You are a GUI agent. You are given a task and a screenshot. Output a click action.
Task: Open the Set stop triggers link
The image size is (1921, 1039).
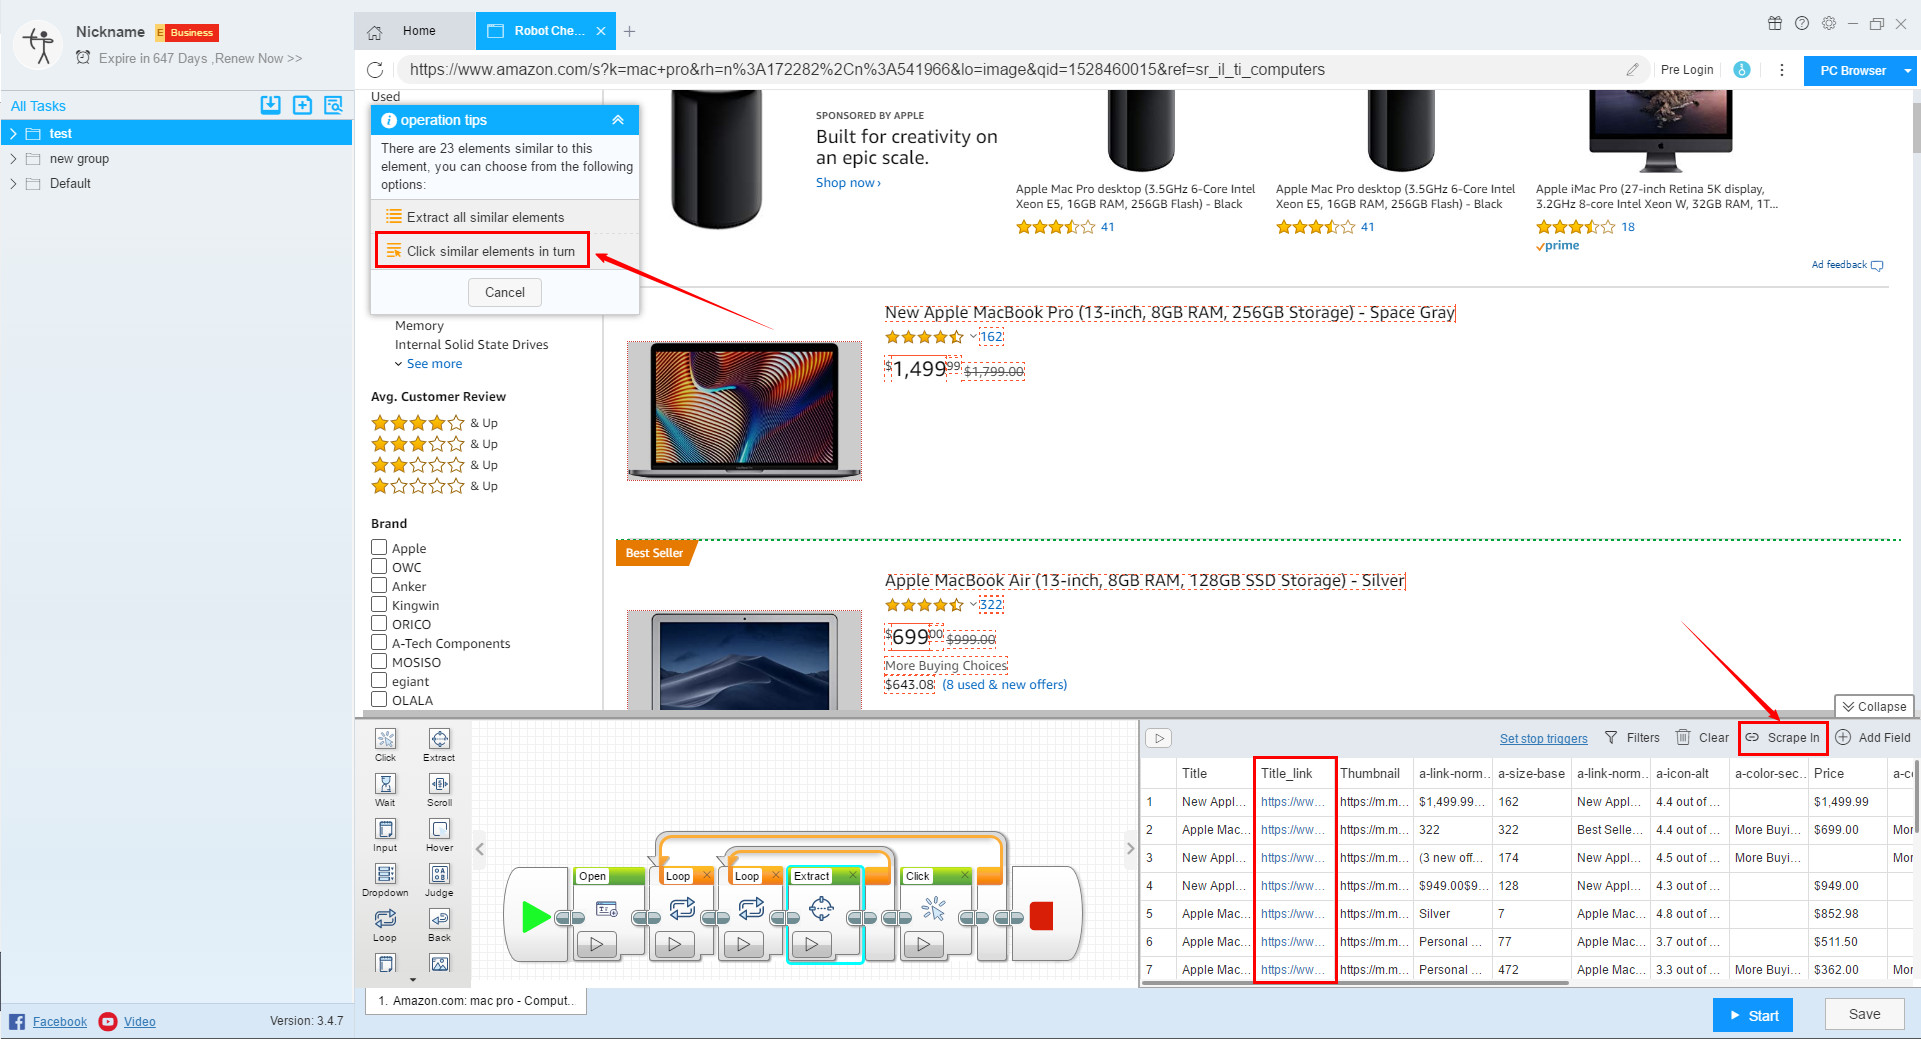1543,739
